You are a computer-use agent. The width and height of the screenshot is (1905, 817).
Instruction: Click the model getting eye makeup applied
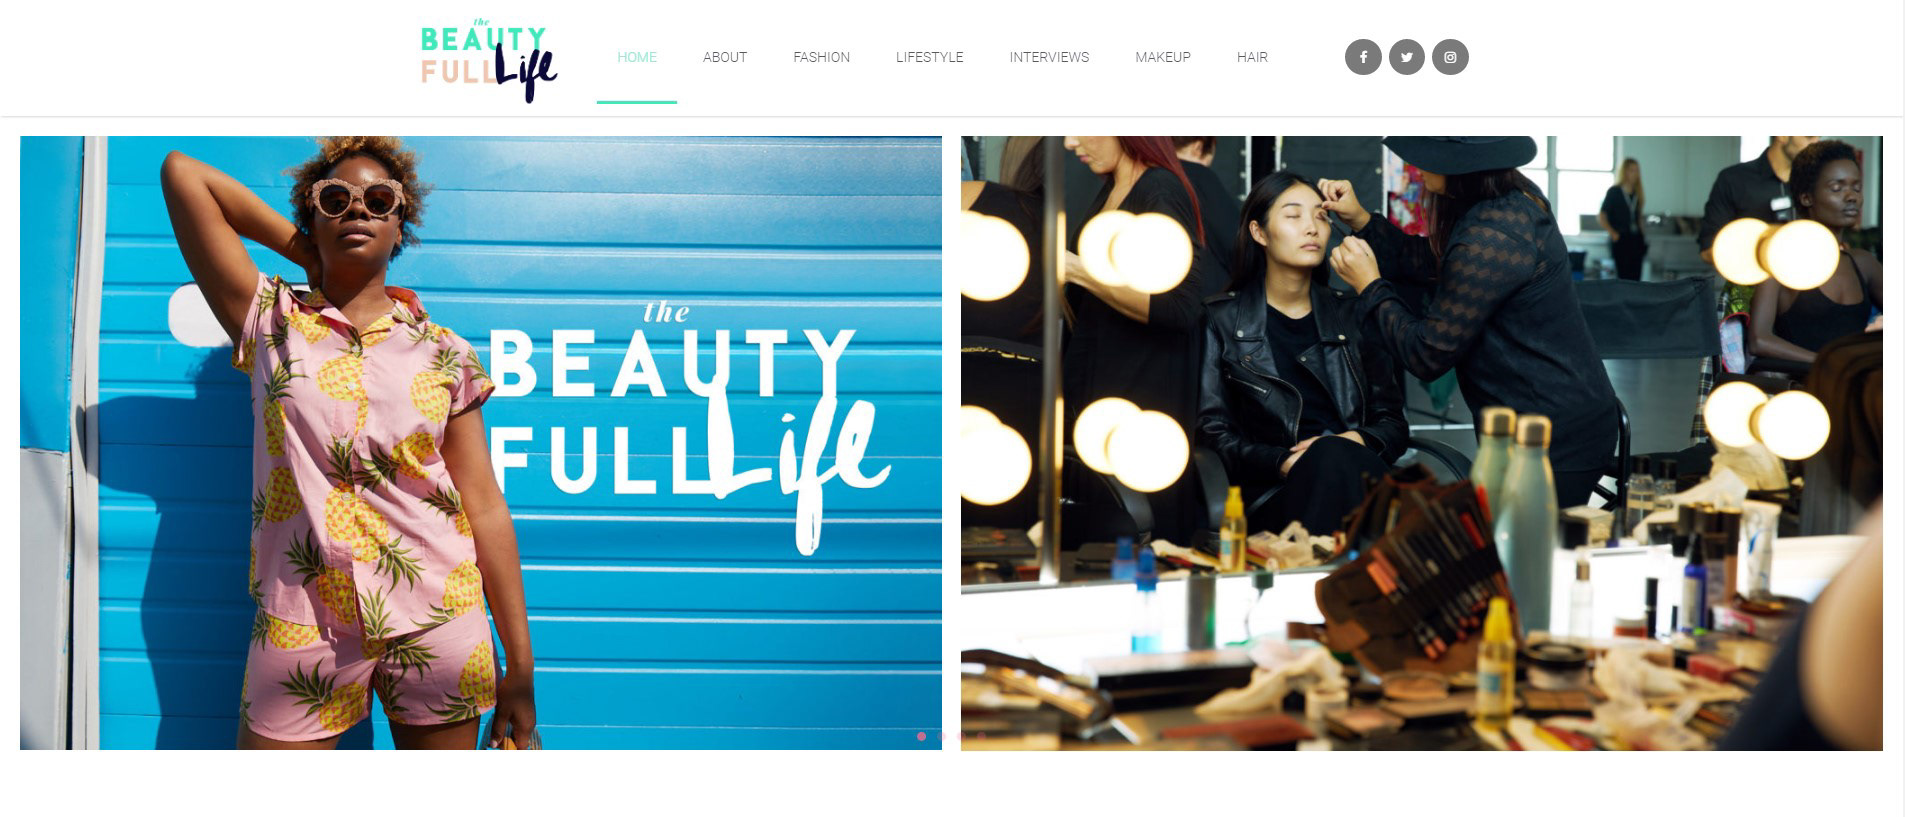[x=1295, y=340]
